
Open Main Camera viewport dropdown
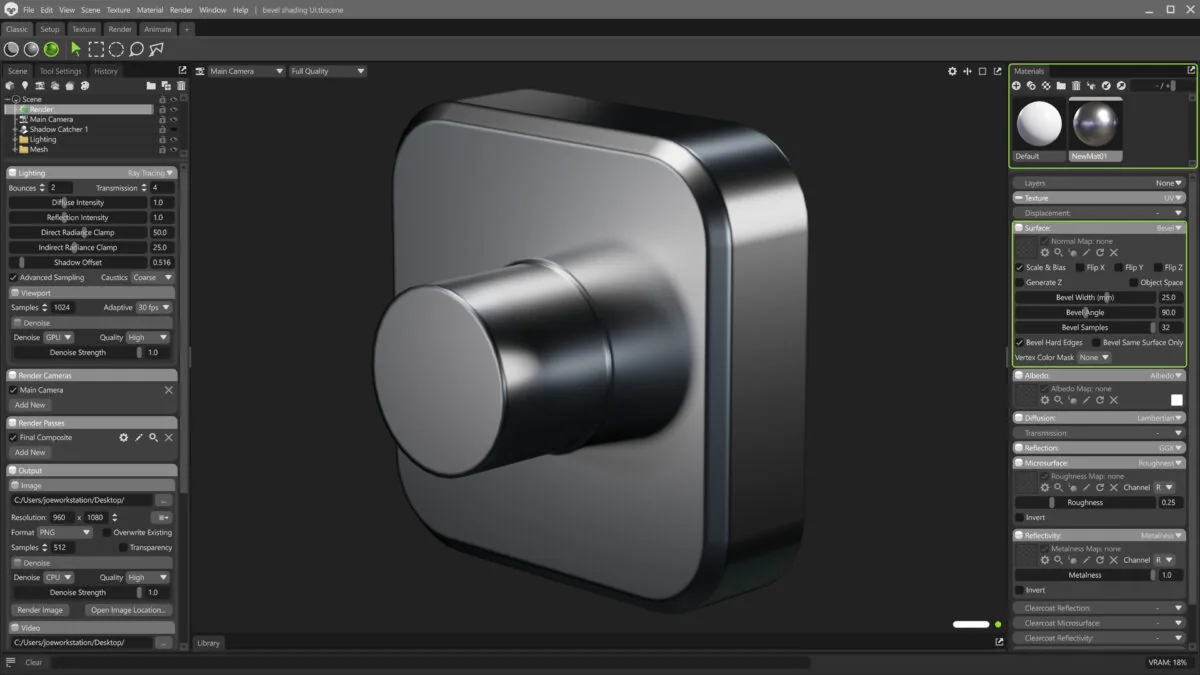[x=245, y=71]
